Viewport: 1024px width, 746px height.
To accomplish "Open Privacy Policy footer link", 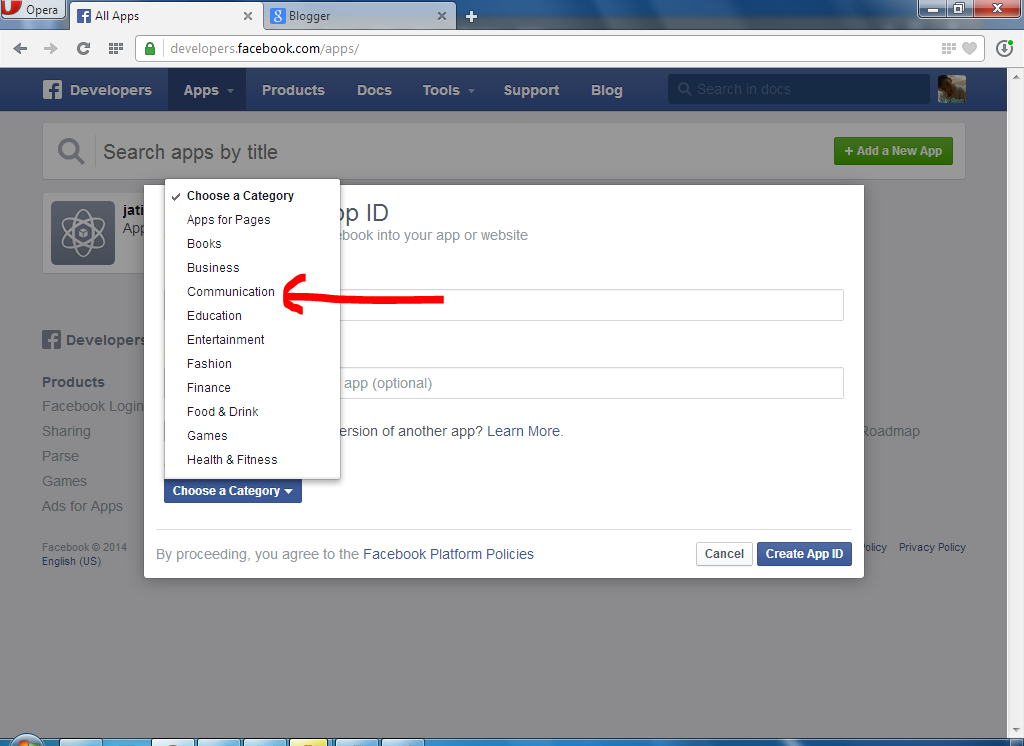I will click(x=932, y=547).
